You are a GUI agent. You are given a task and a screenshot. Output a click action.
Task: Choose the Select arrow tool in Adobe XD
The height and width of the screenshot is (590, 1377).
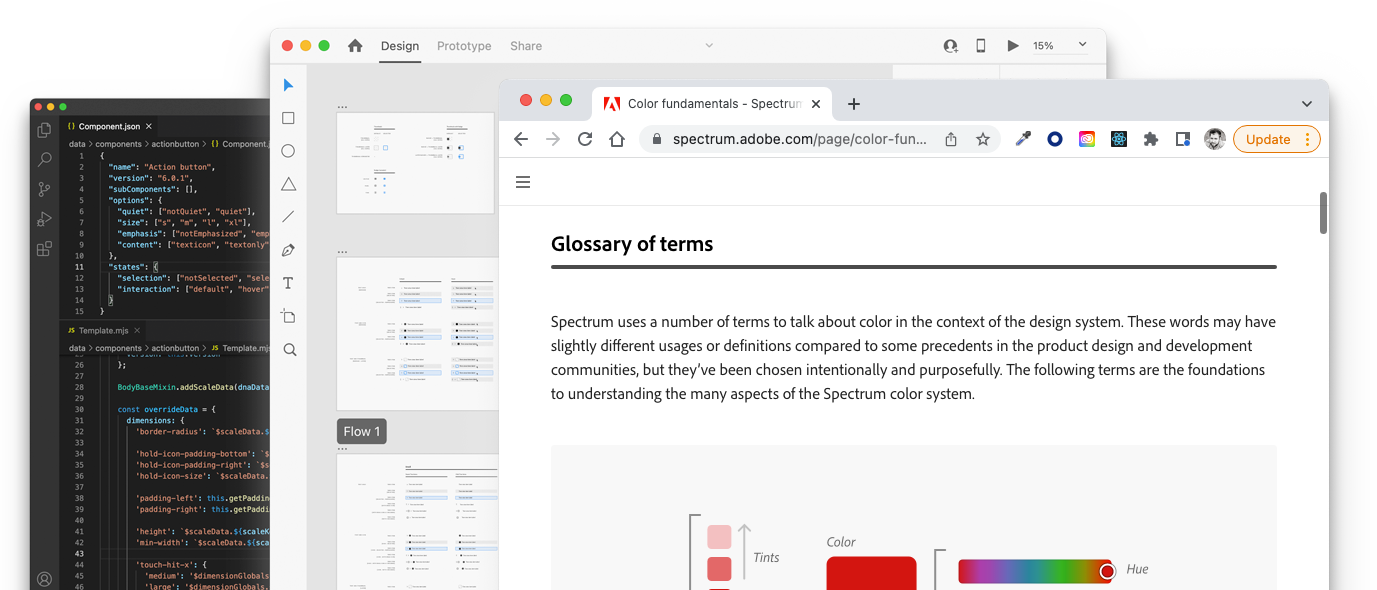[x=288, y=85]
